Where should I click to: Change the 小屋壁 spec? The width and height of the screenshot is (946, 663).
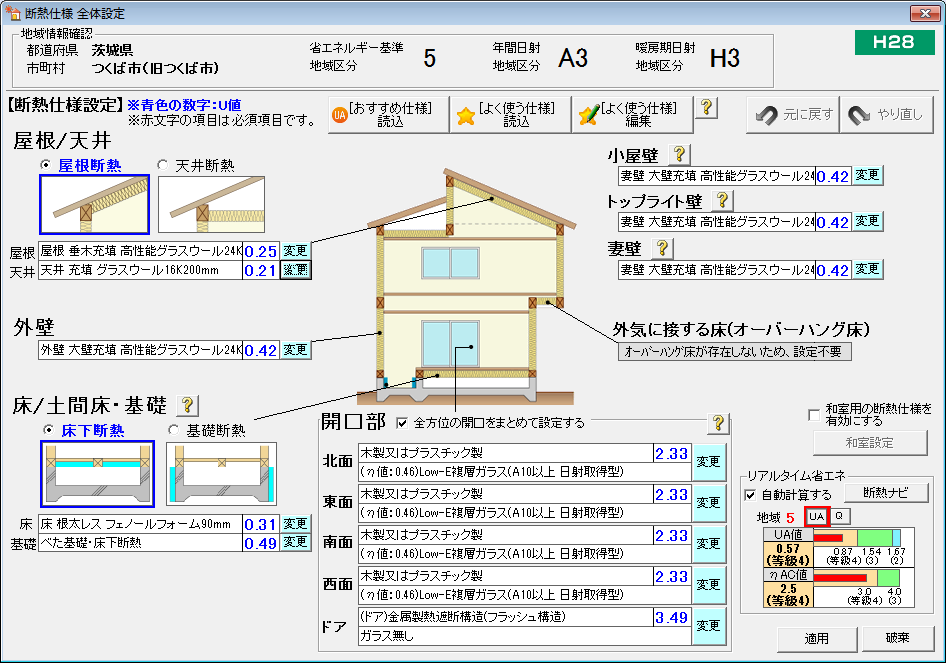pos(868,176)
